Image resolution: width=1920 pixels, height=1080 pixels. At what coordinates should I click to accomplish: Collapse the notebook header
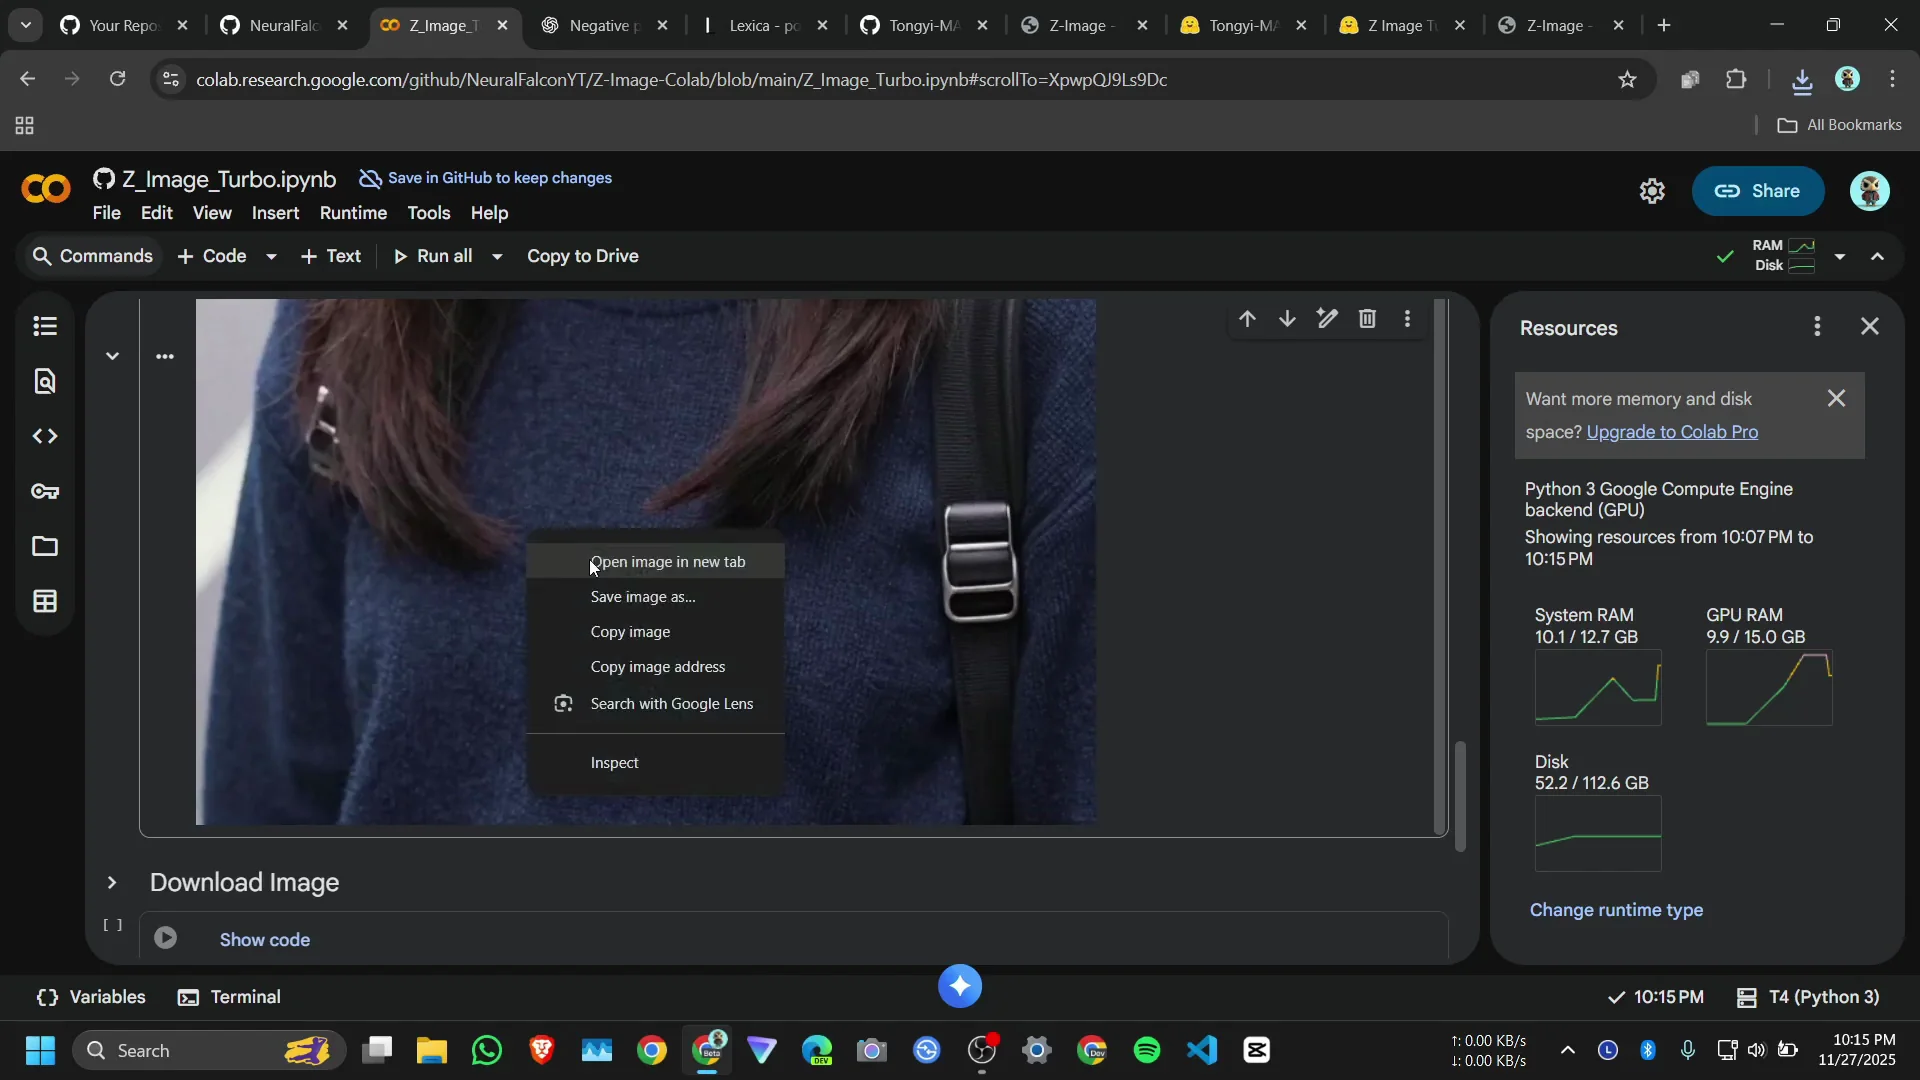point(1879,256)
